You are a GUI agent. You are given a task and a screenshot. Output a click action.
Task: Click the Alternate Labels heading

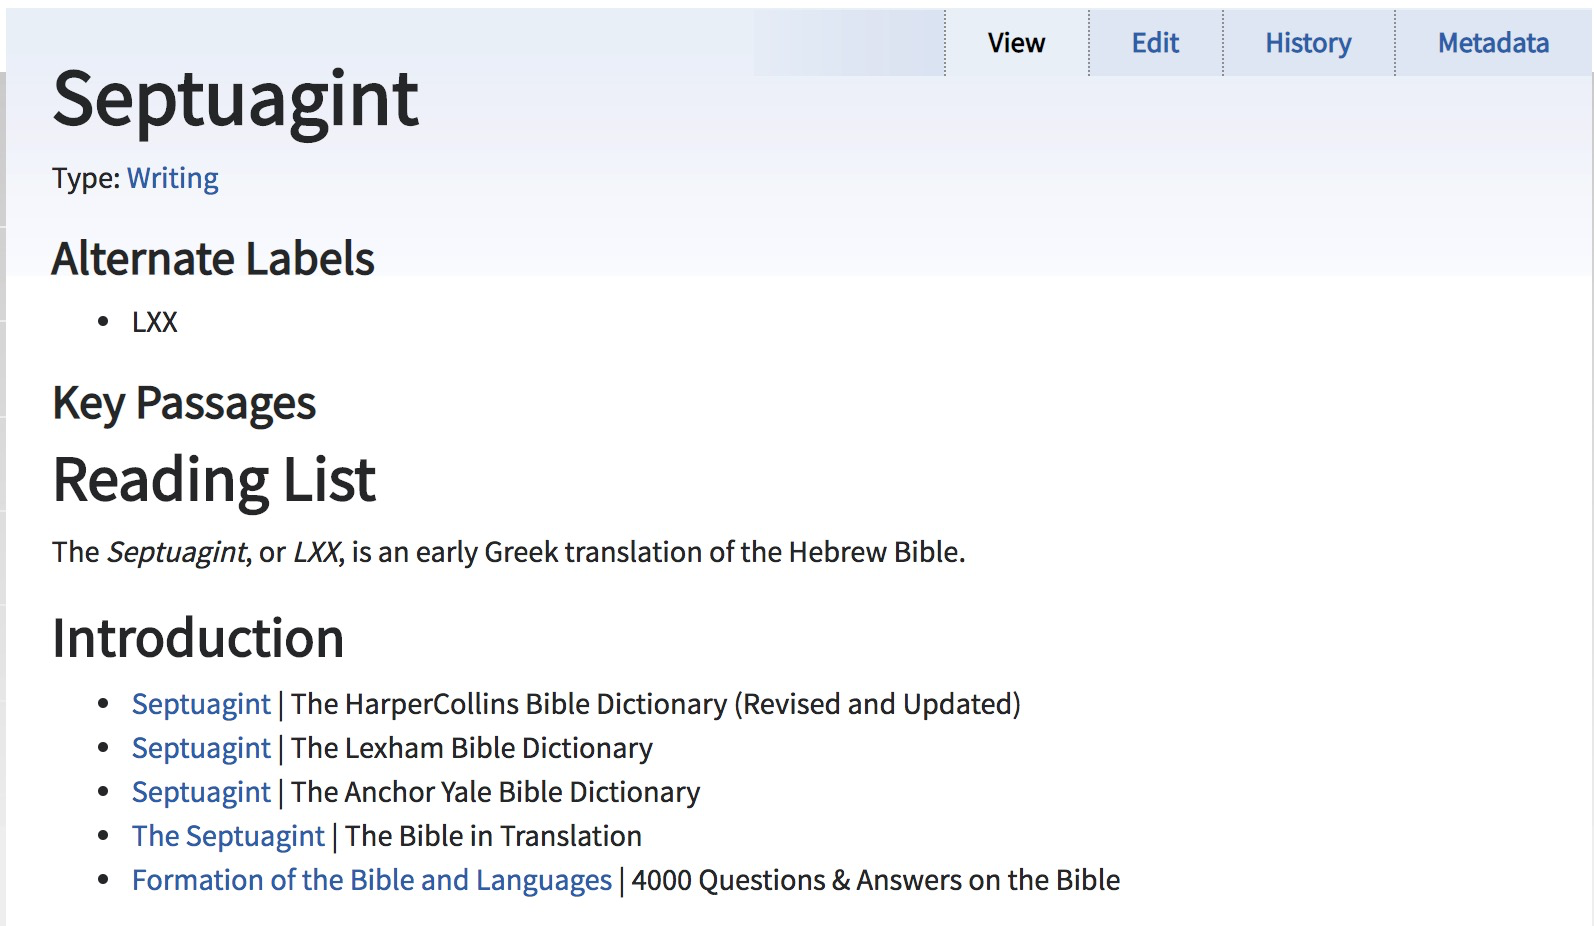[x=213, y=259]
